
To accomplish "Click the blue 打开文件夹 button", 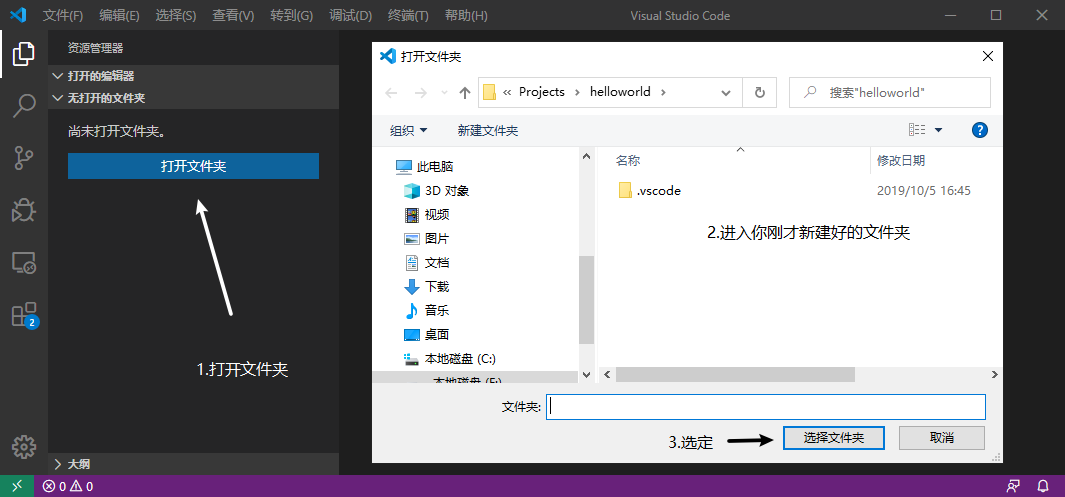I will click(x=194, y=166).
